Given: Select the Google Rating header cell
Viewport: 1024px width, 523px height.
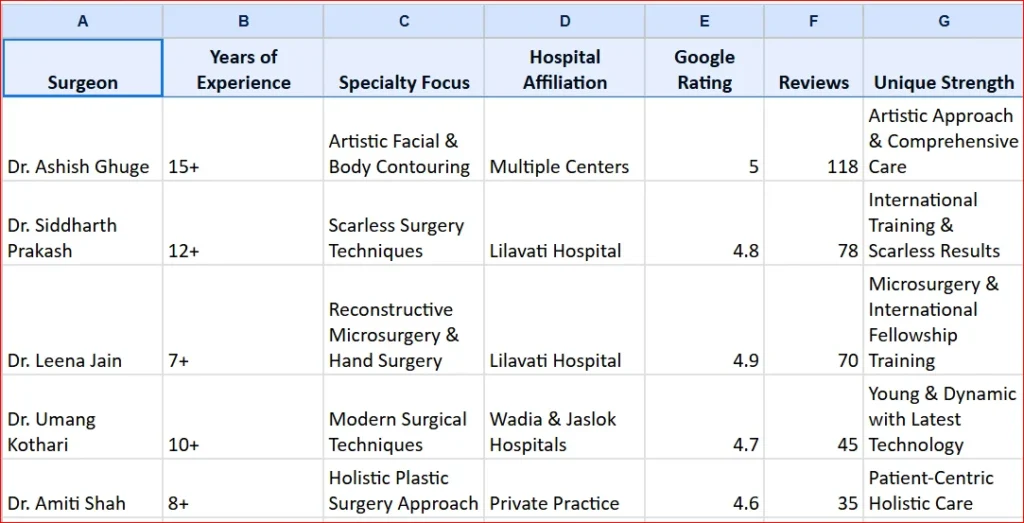Looking at the screenshot, I should tap(705, 69).
